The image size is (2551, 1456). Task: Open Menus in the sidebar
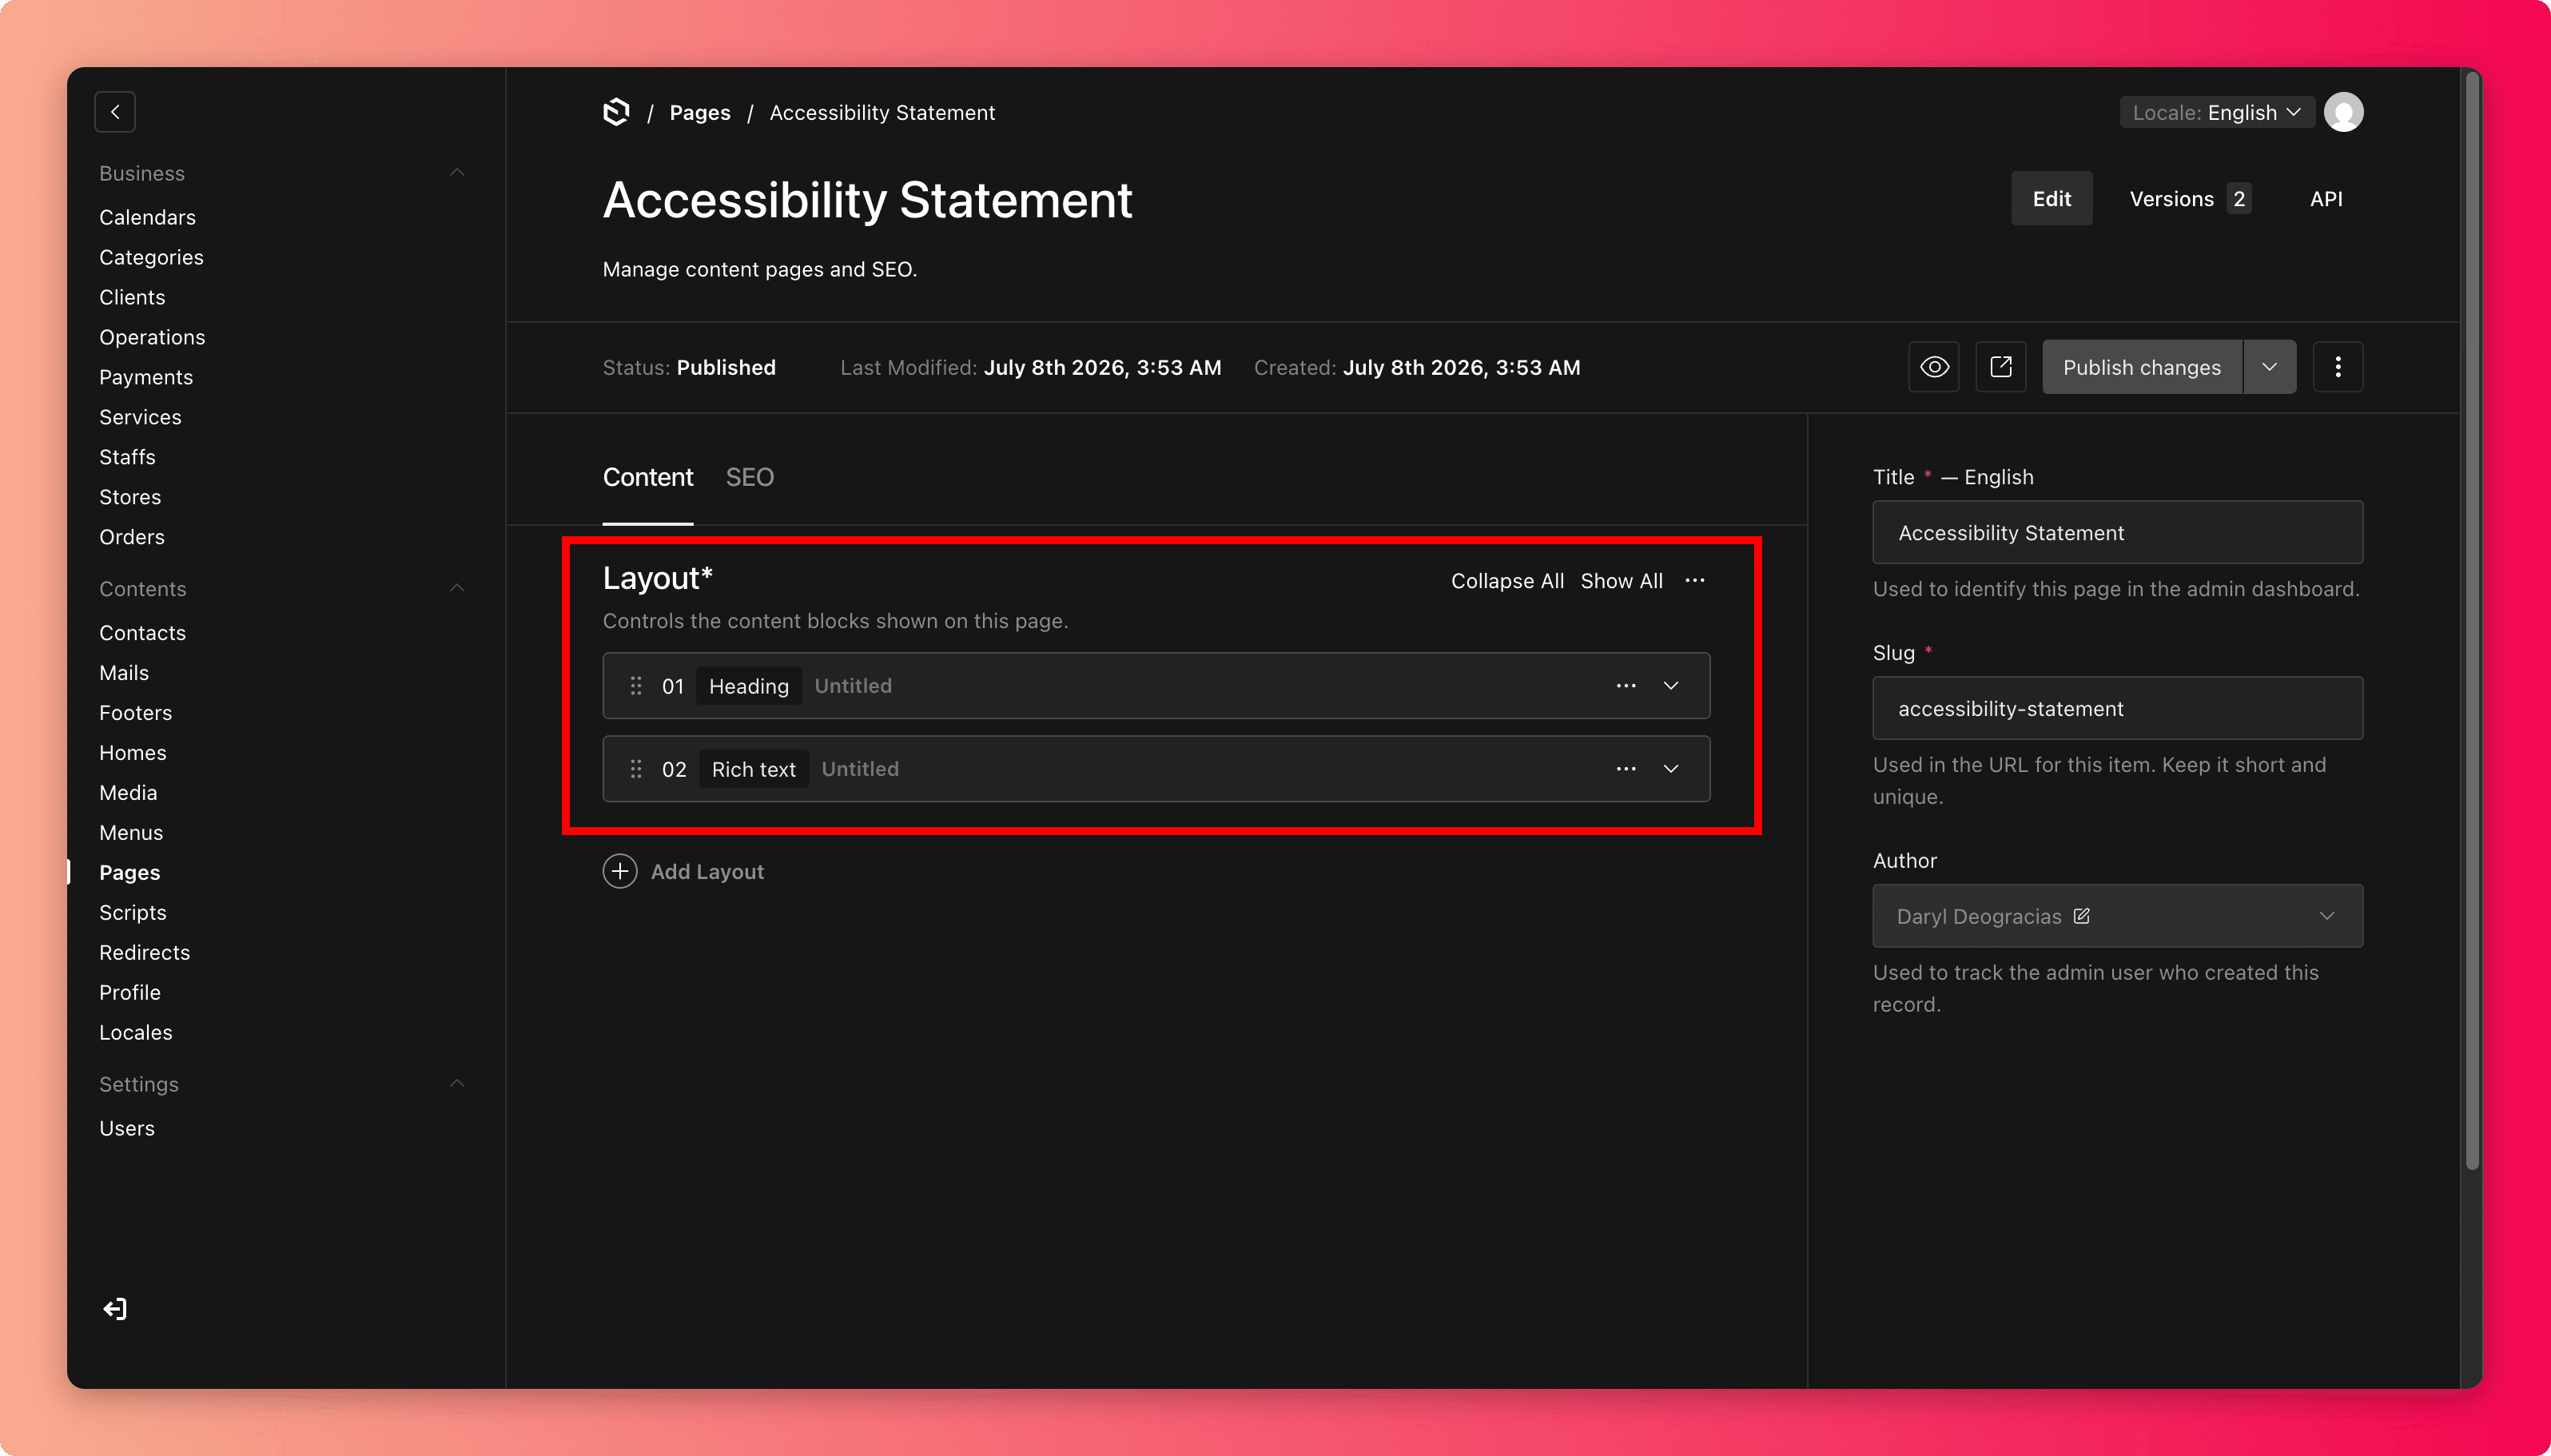tap(131, 833)
